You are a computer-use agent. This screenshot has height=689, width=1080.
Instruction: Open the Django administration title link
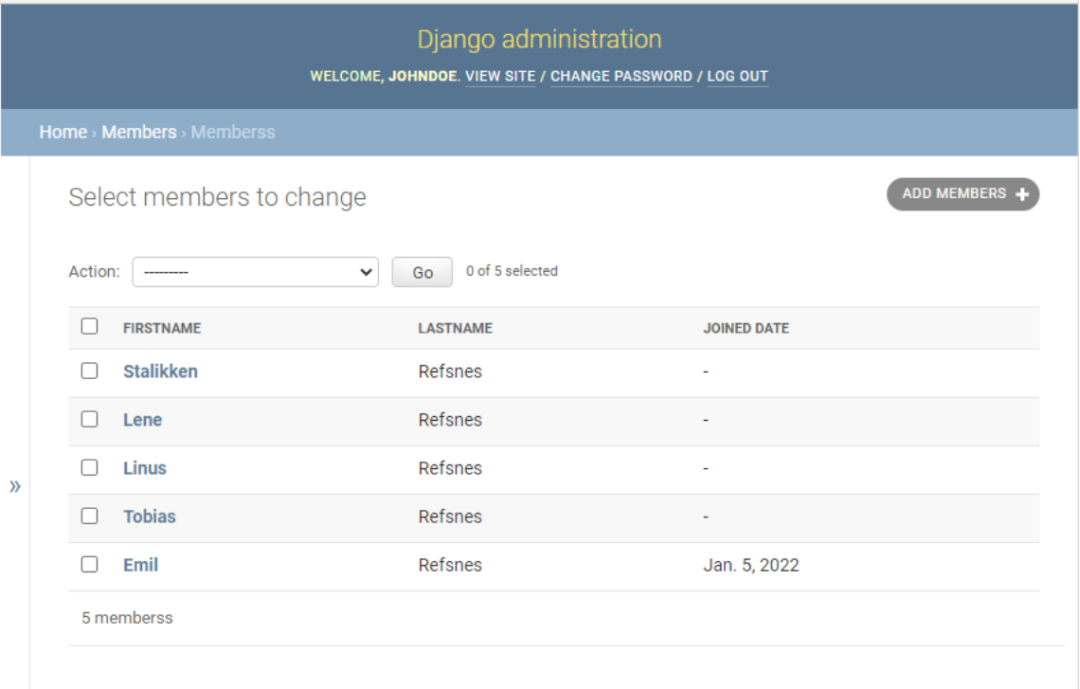pyautogui.click(x=539, y=39)
